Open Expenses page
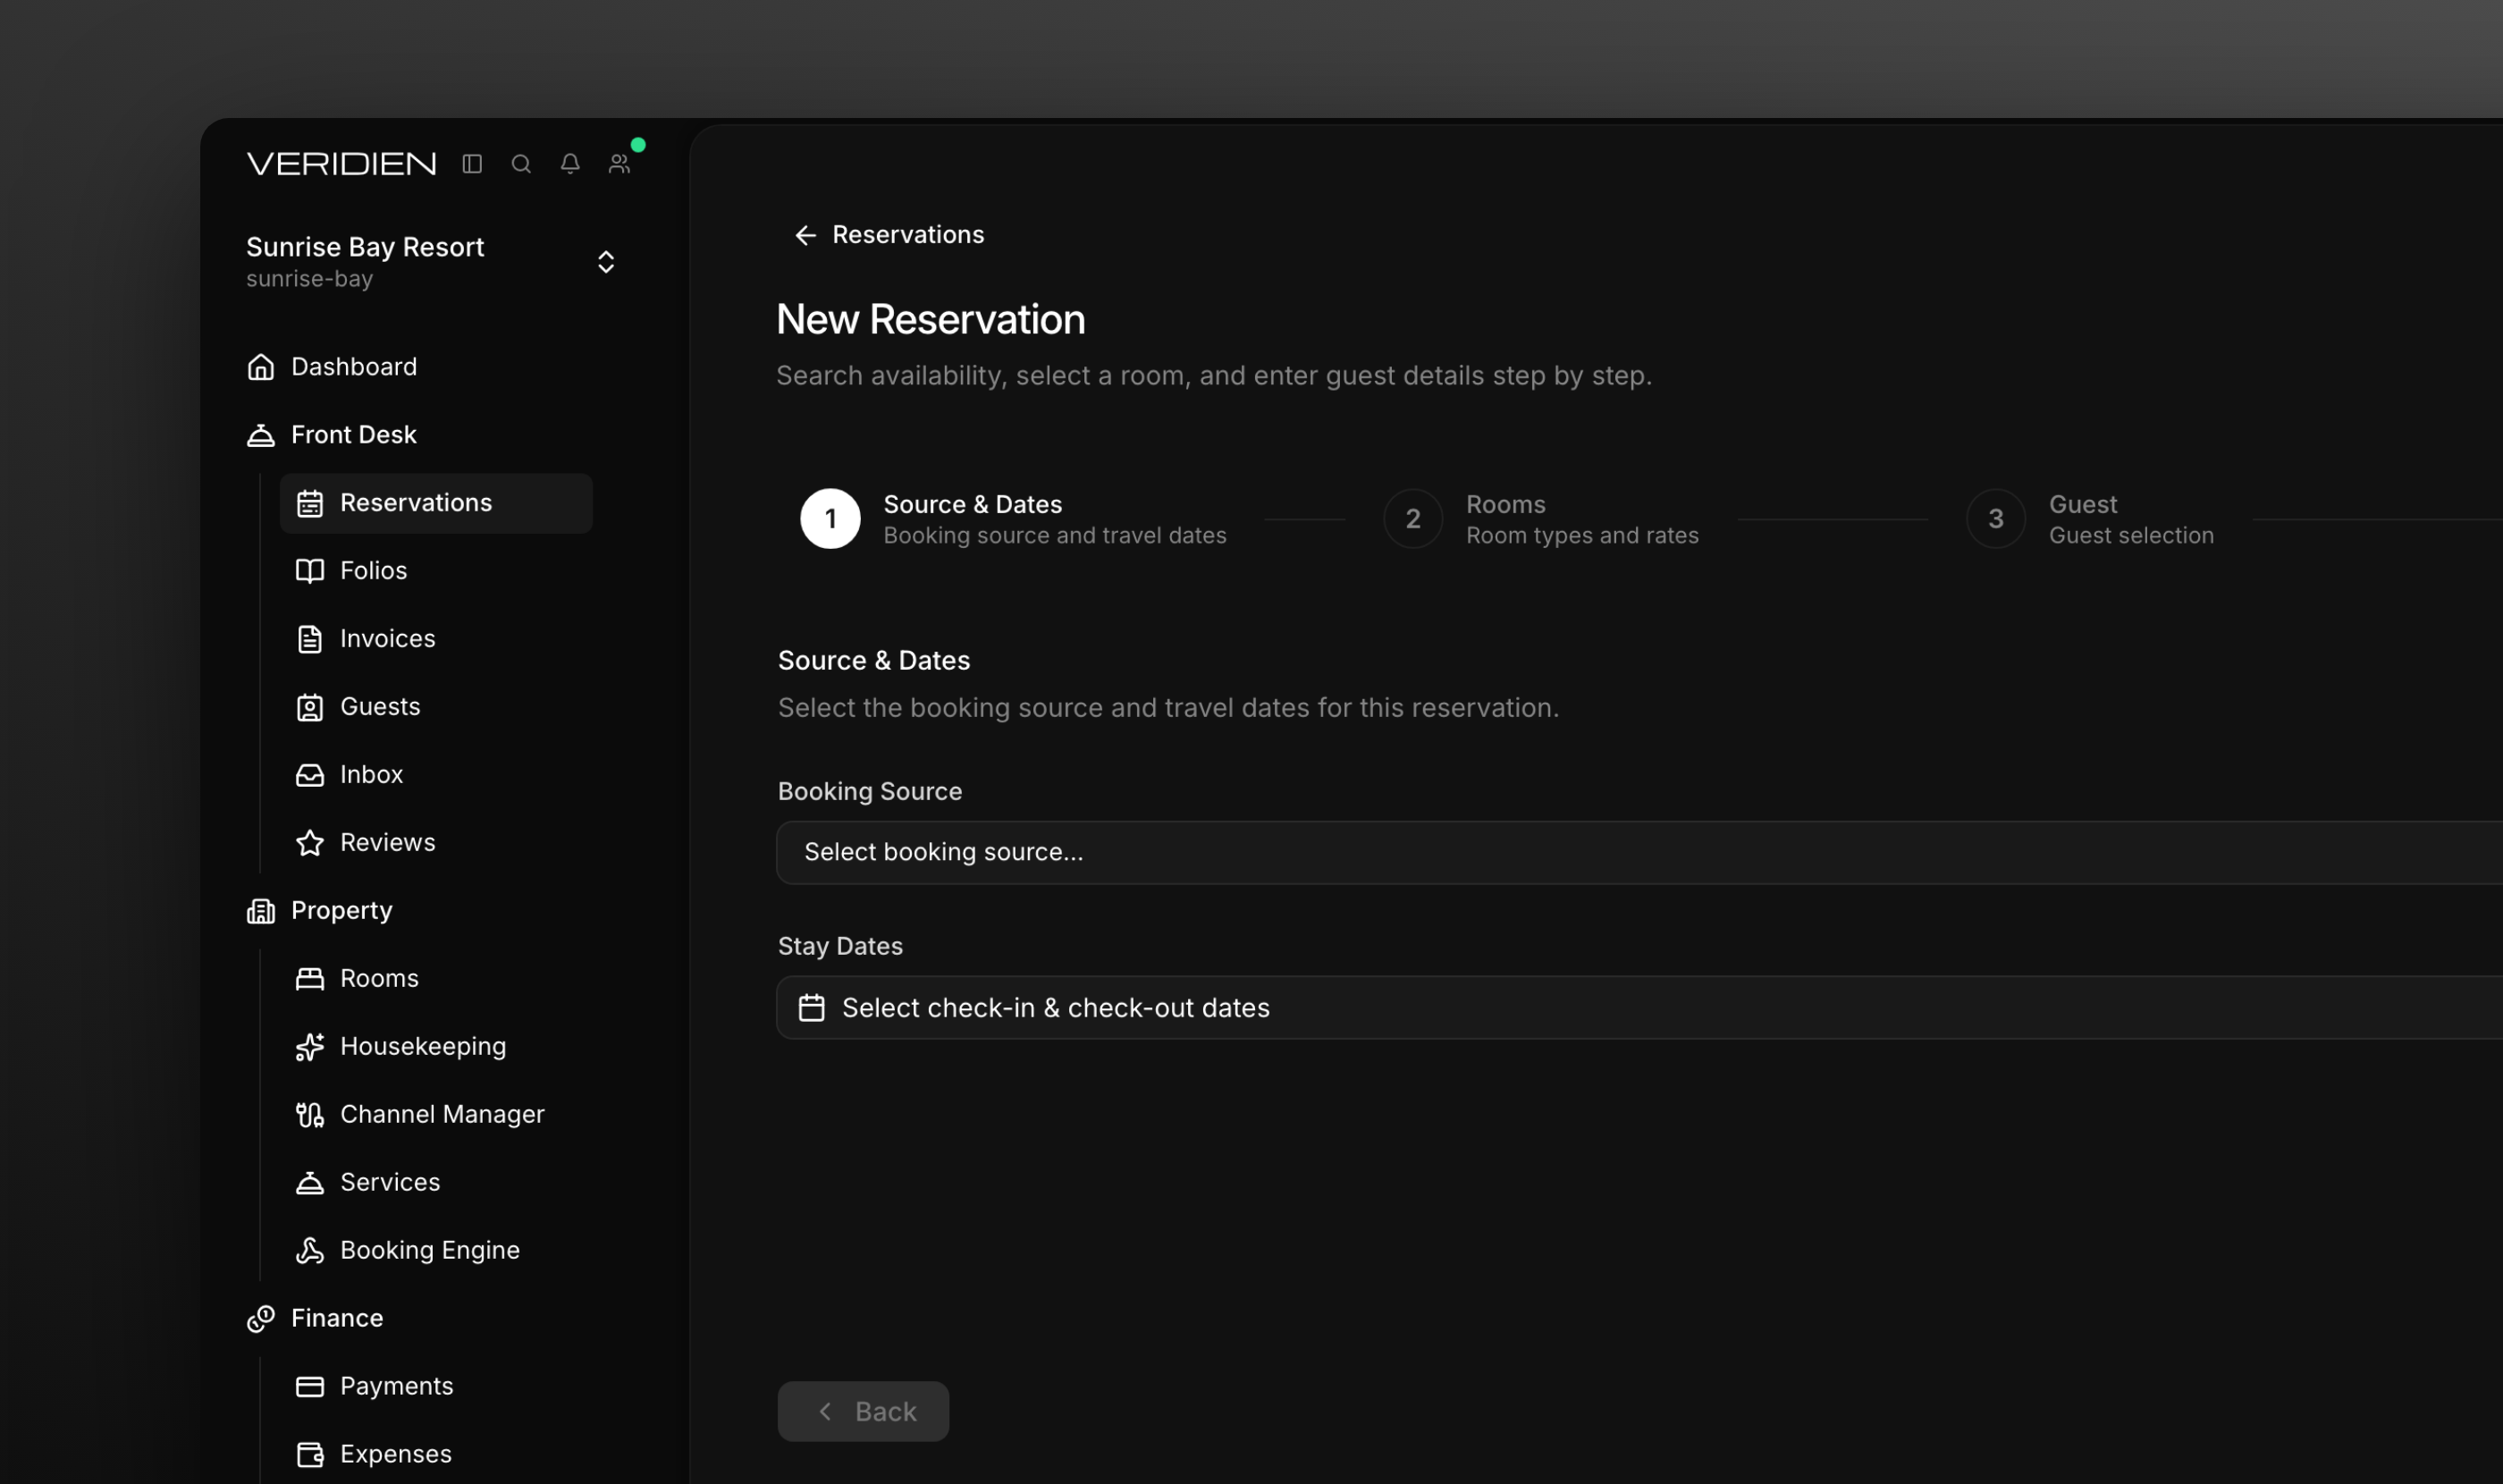2503x1484 pixels. [x=396, y=1455]
